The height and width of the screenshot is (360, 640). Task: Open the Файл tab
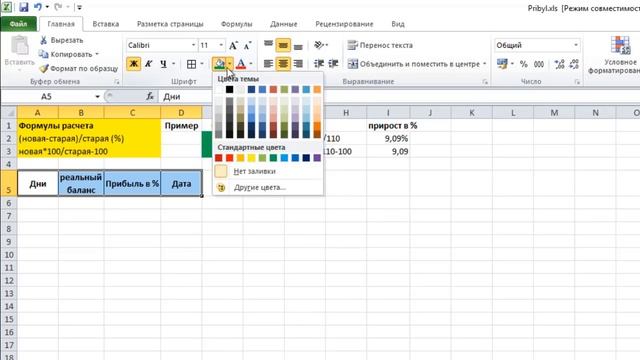click(x=18, y=24)
